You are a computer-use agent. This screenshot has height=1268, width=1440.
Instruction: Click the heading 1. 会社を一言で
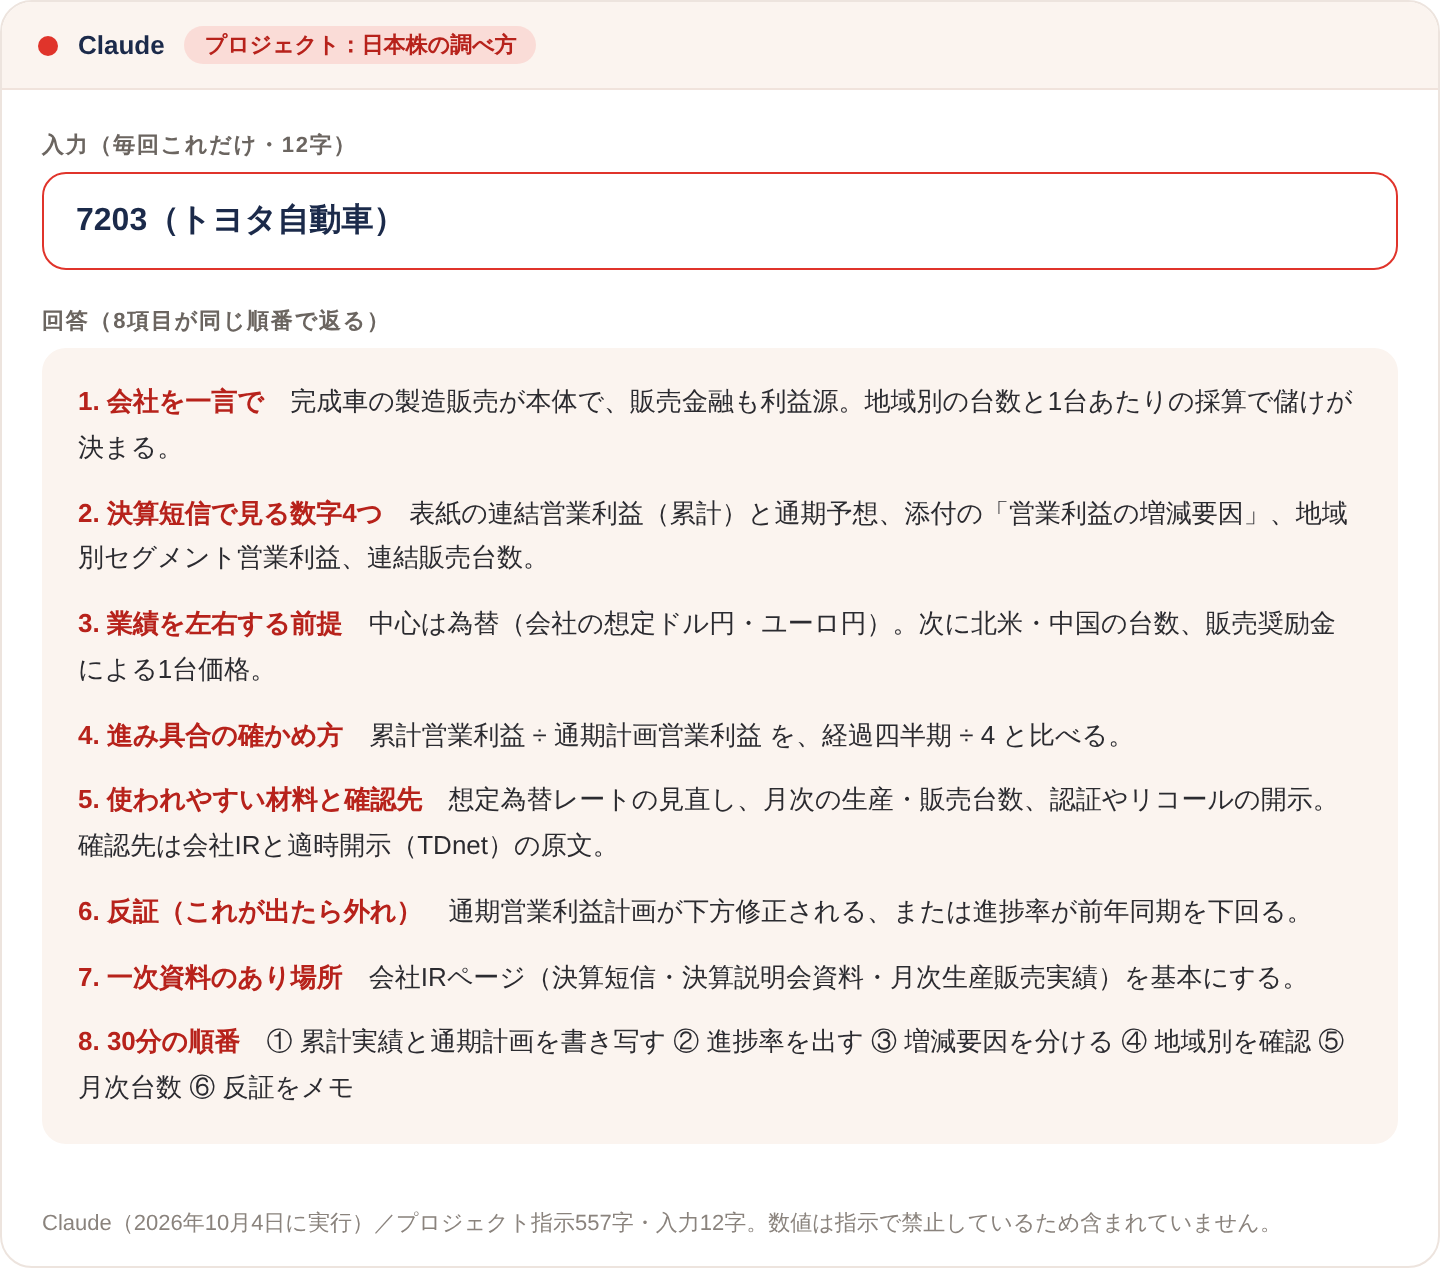tap(171, 402)
